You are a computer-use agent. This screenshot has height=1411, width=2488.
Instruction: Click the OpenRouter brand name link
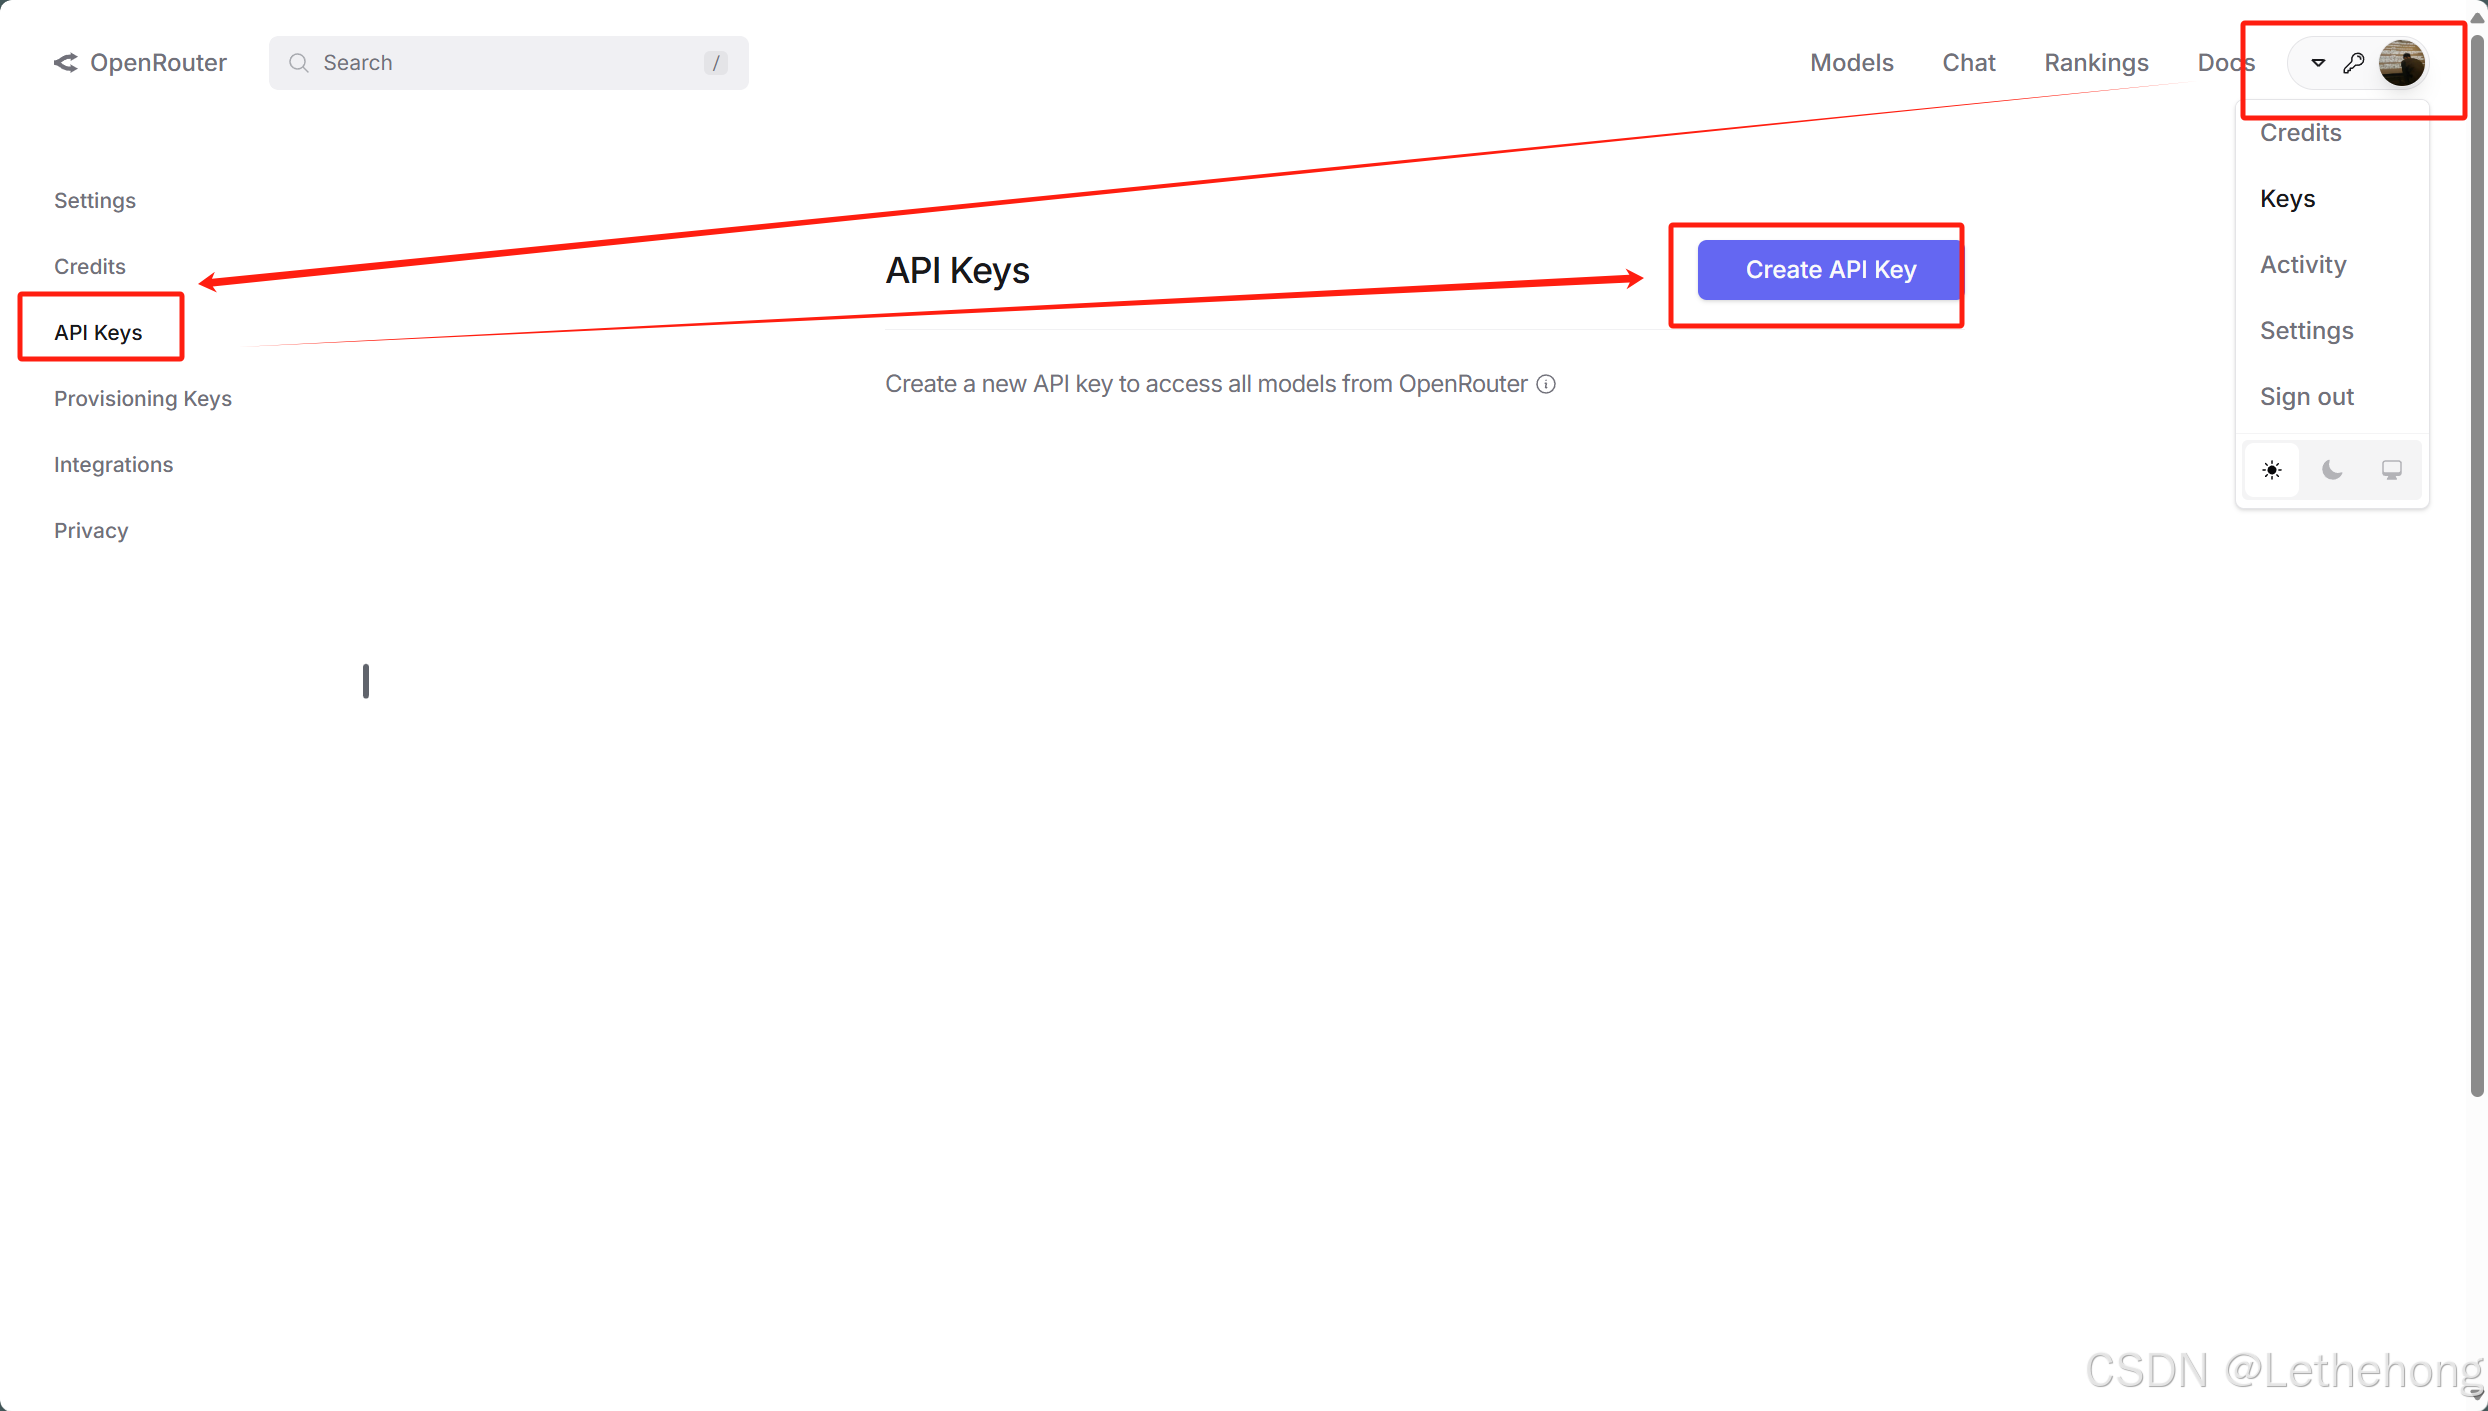coord(158,63)
